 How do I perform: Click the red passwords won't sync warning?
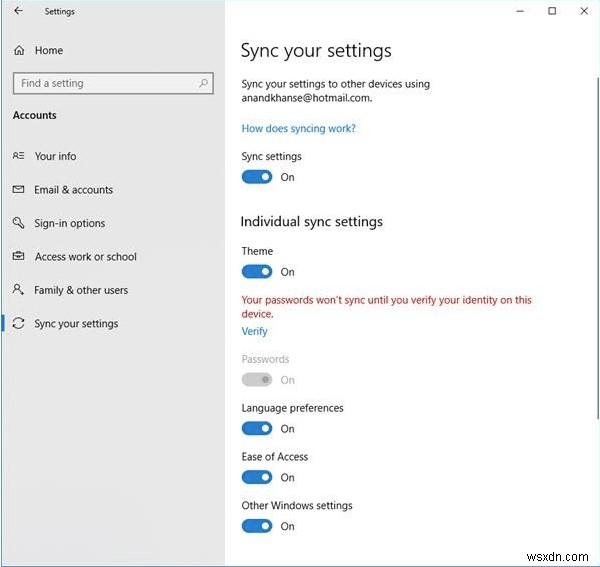pos(386,306)
